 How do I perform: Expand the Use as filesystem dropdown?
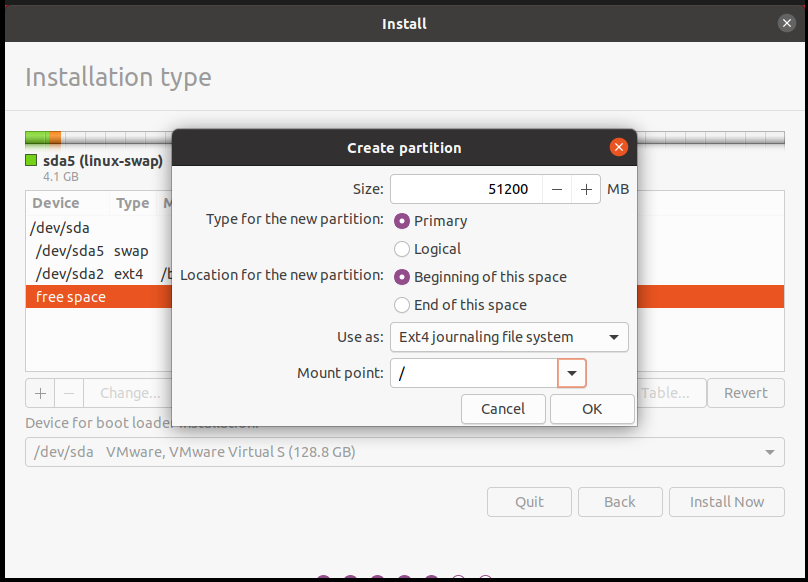(x=508, y=337)
